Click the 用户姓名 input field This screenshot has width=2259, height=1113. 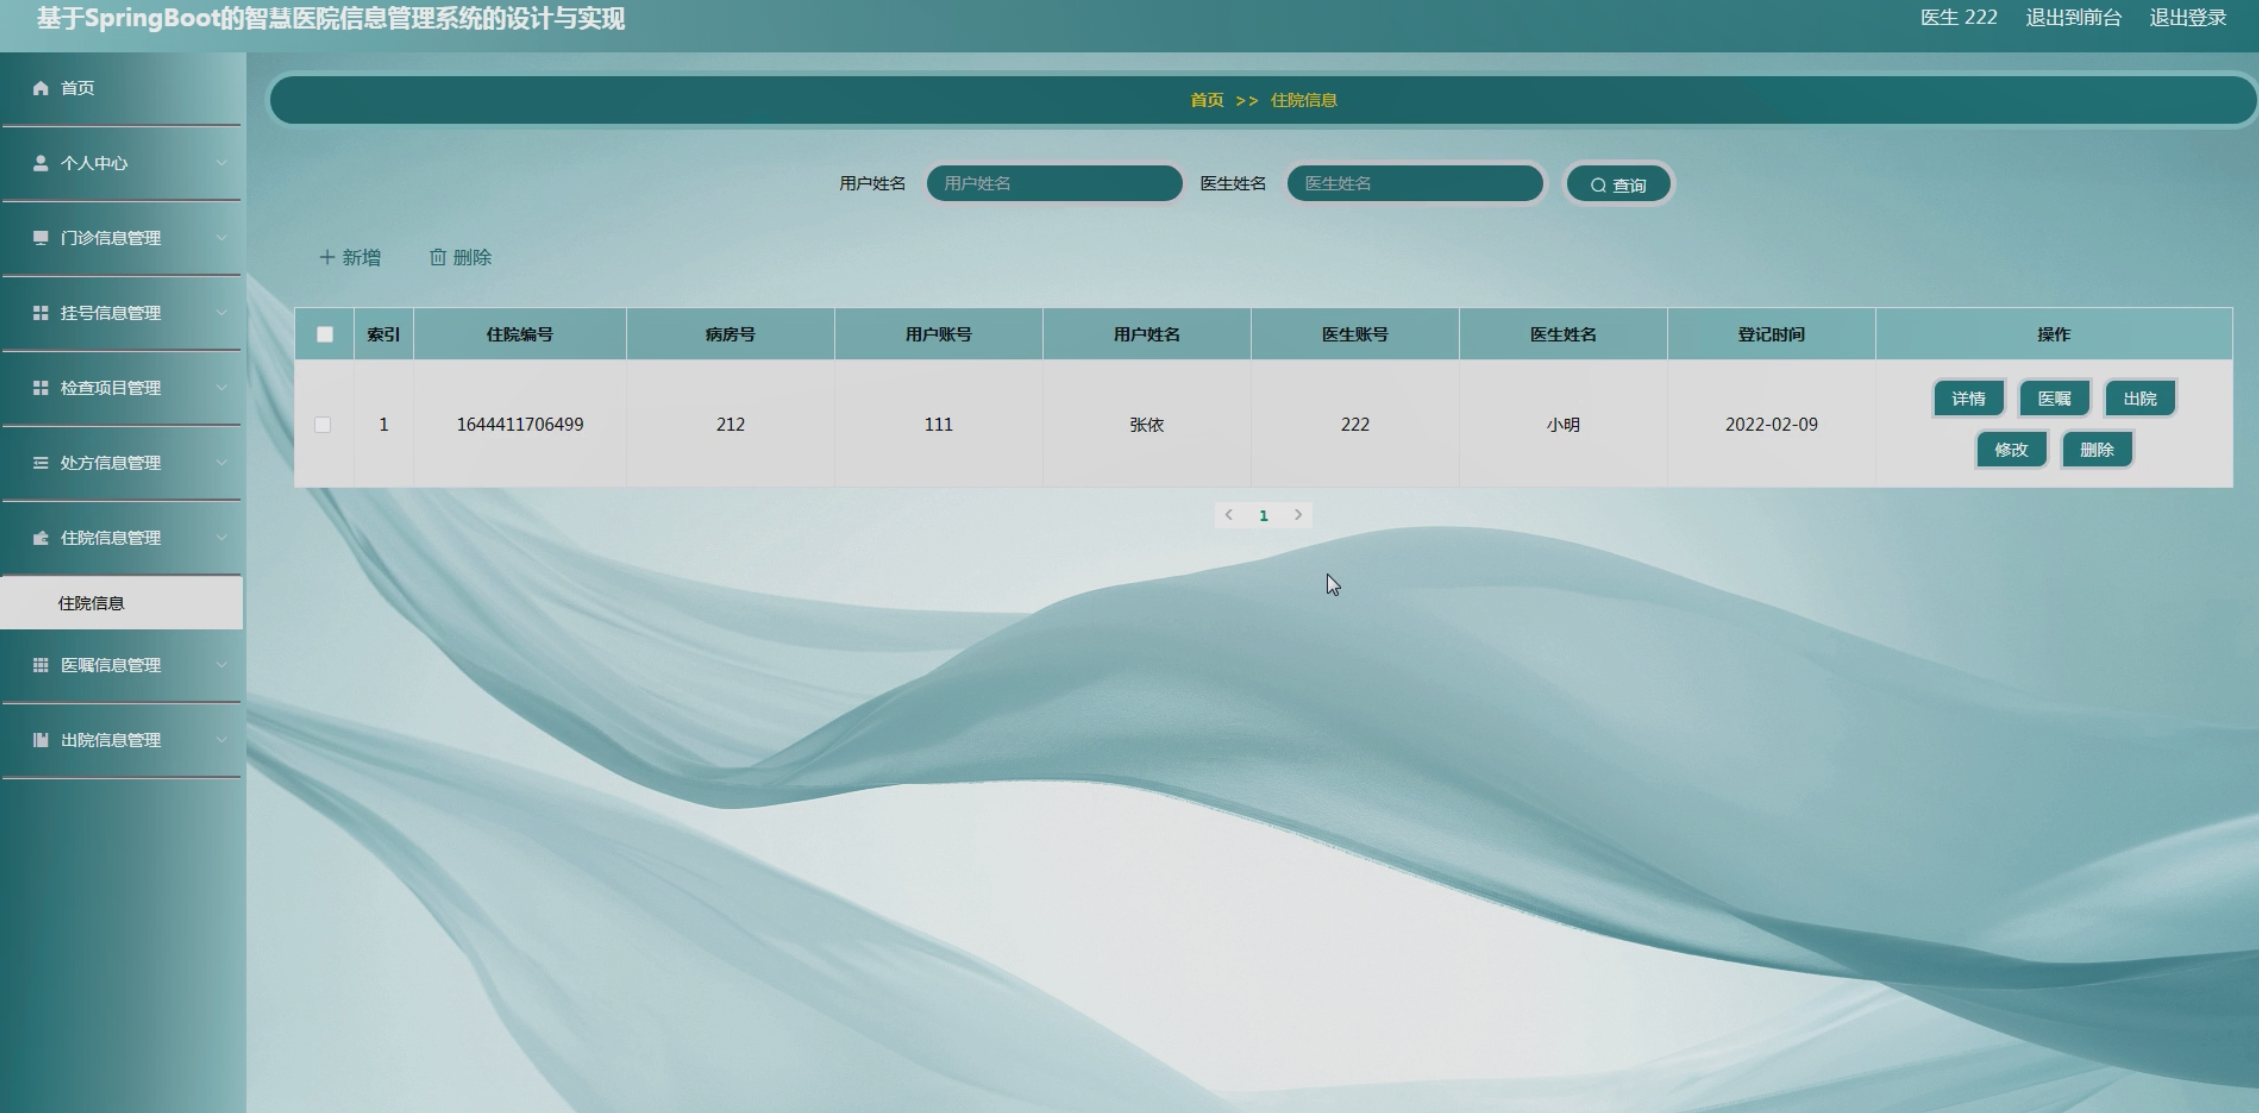pyautogui.click(x=1054, y=184)
